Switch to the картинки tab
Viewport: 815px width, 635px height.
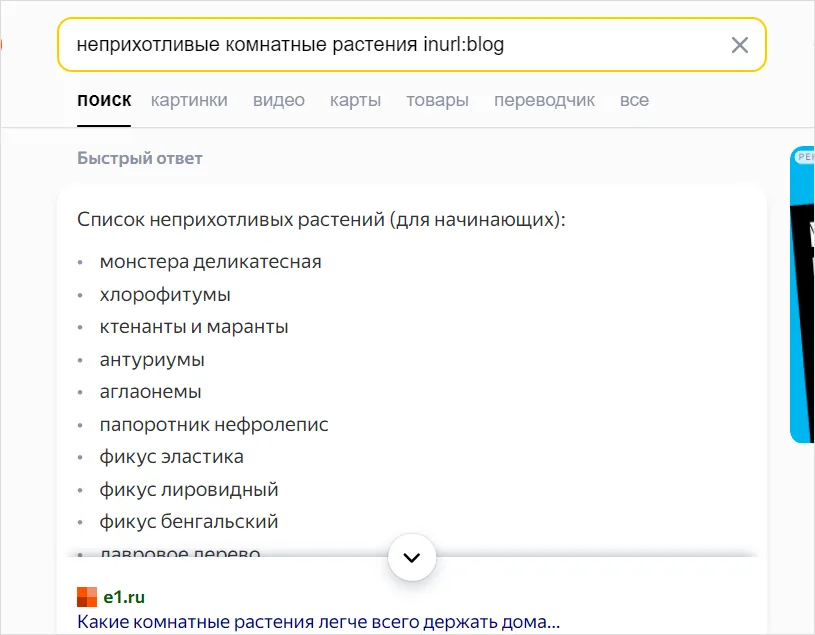[x=189, y=100]
